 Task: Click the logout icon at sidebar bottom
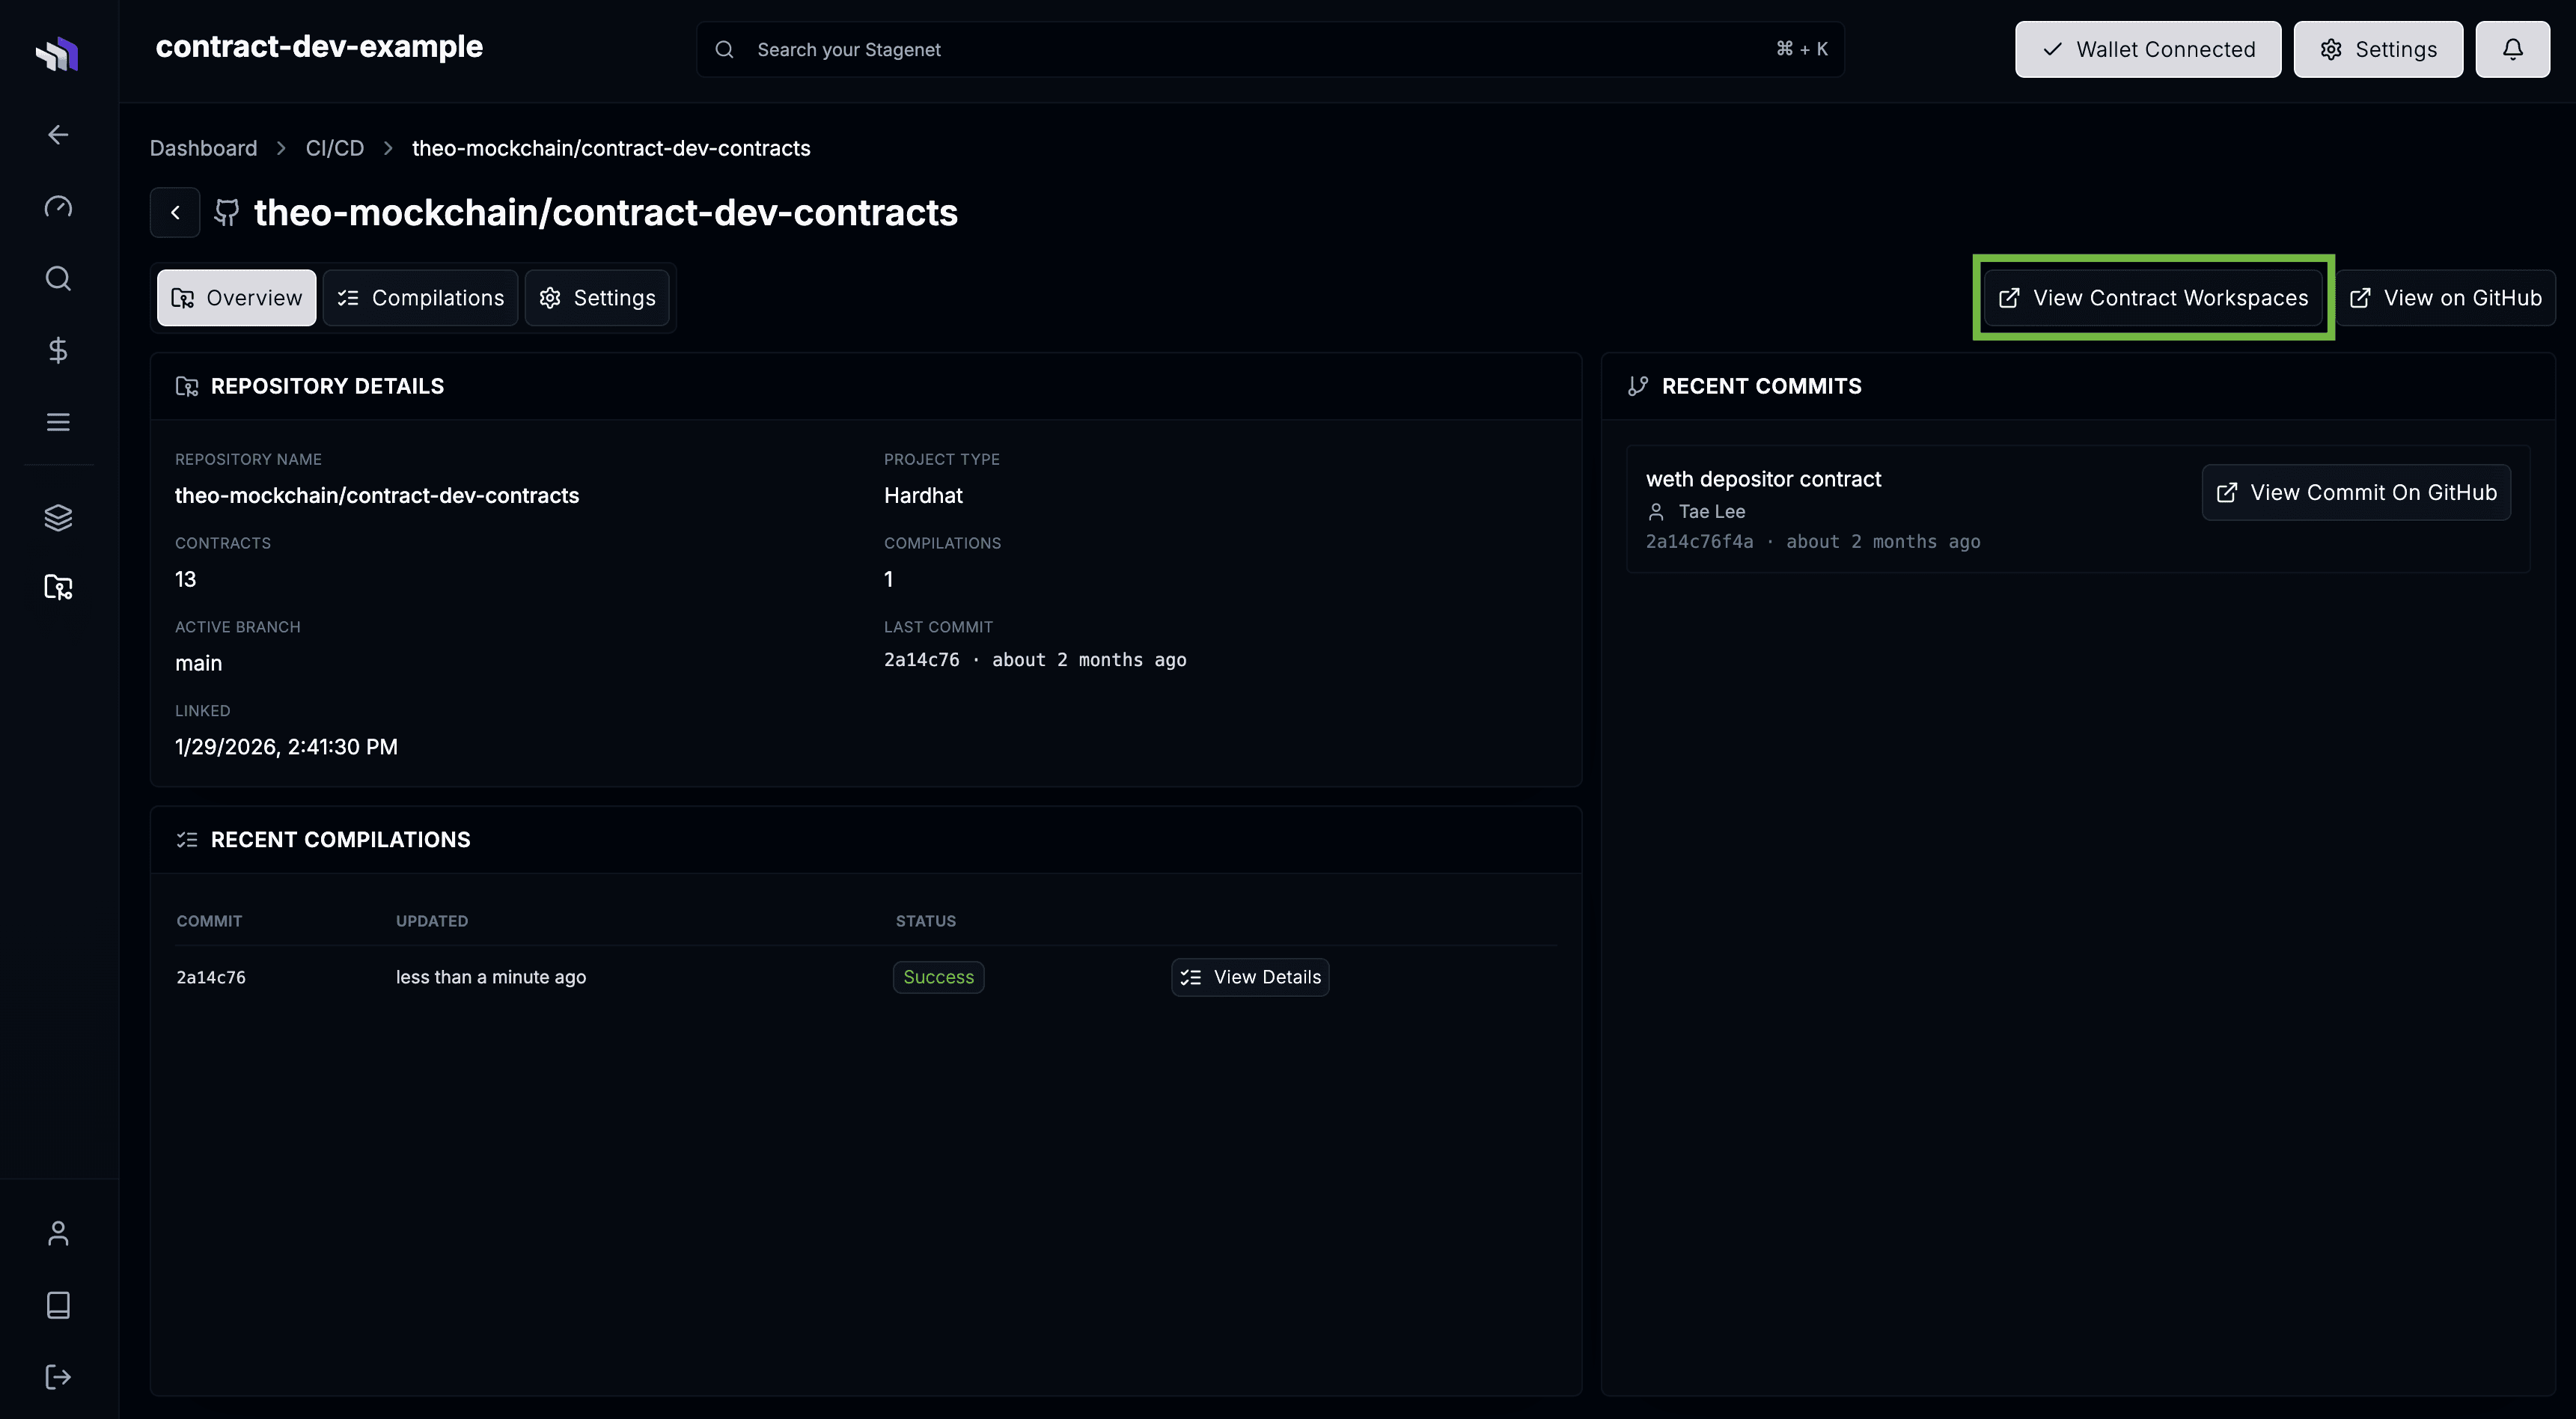(x=58, y=1377)
